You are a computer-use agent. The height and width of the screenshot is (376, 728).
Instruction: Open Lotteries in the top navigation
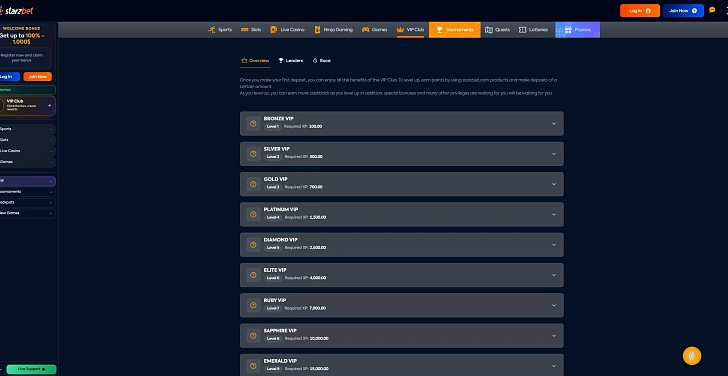pos(533,30)
